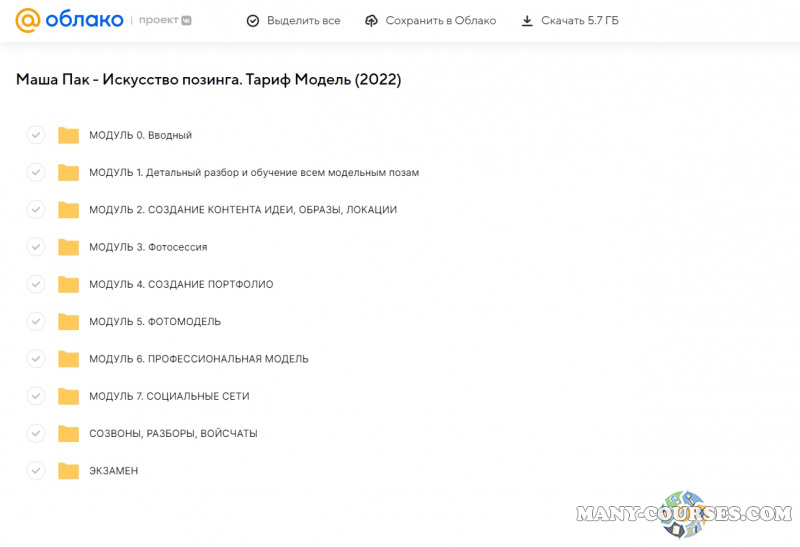Click folder icon of ЭКЗАМЕН
This screenshot has height=547, width=800.
pyautogui.click(x=68, y=471)
